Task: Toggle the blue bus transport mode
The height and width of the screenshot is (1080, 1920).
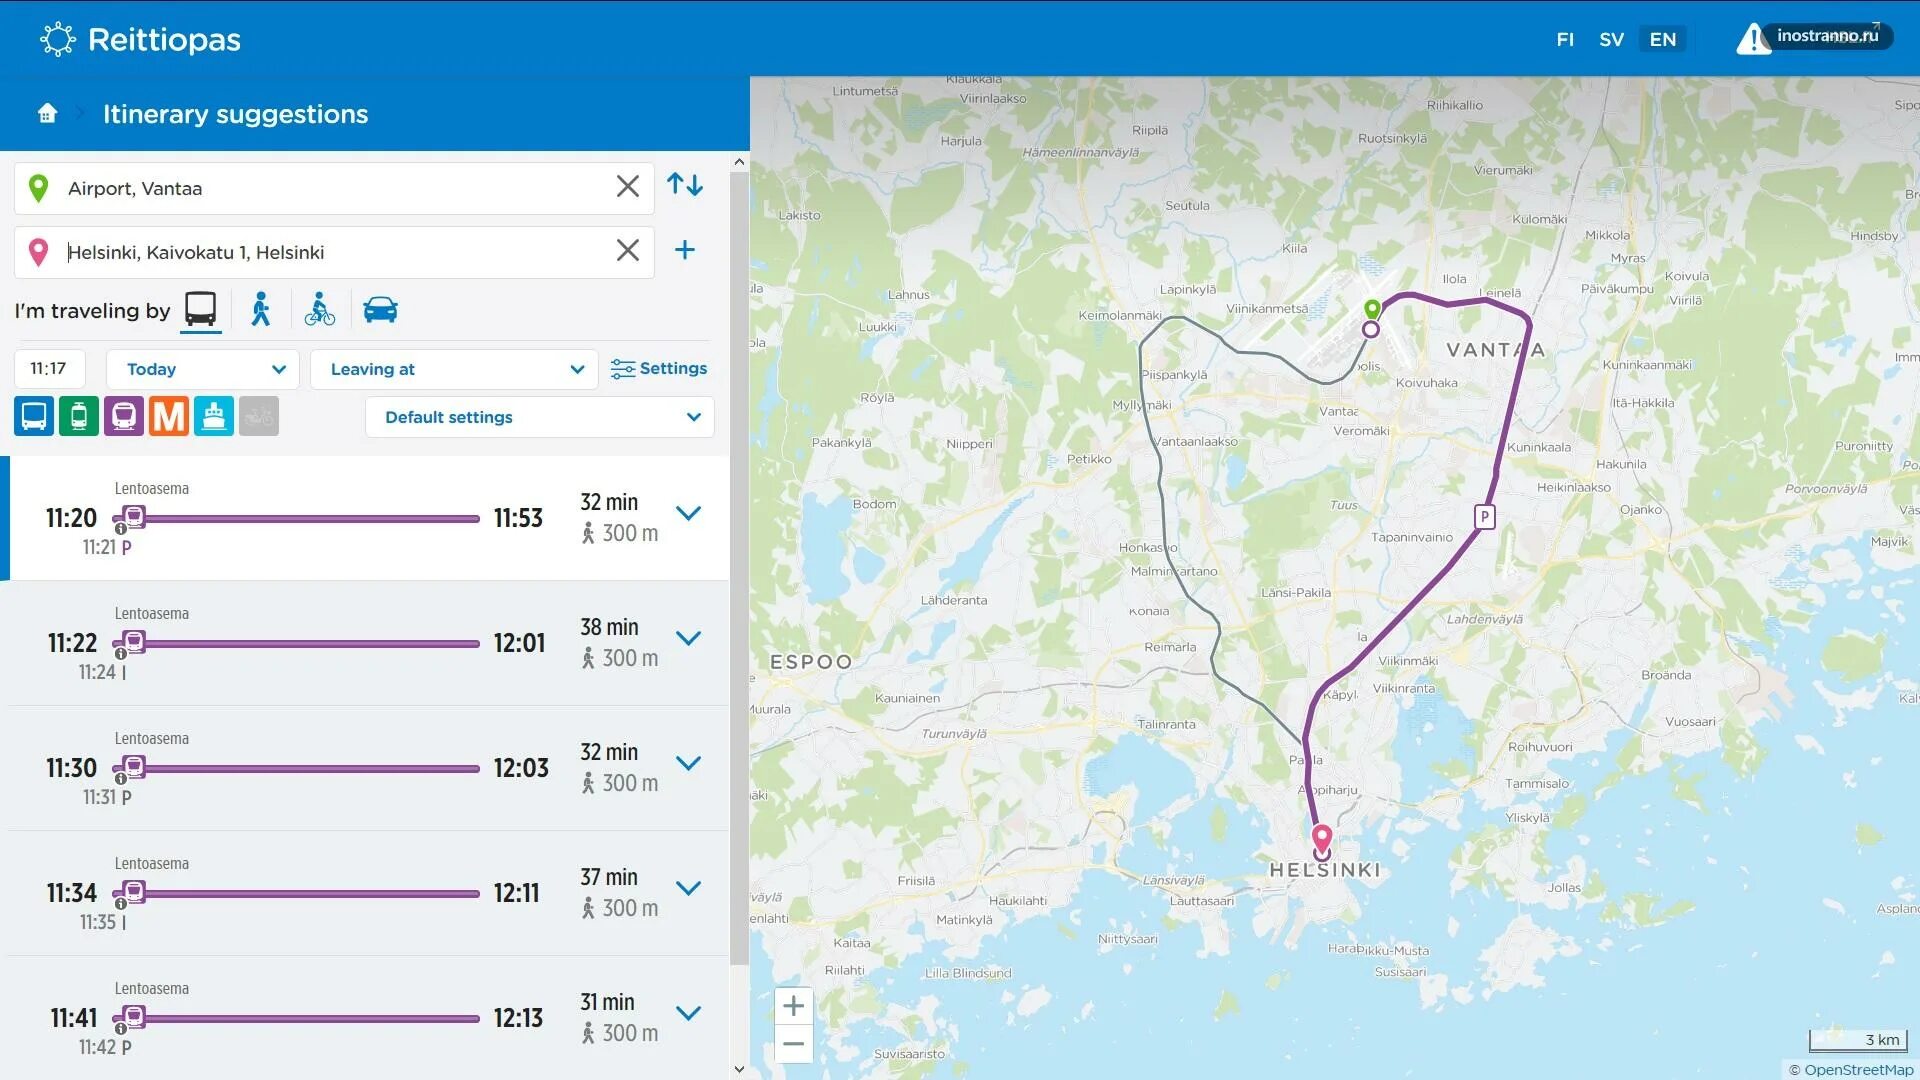Action: (34, 416)
